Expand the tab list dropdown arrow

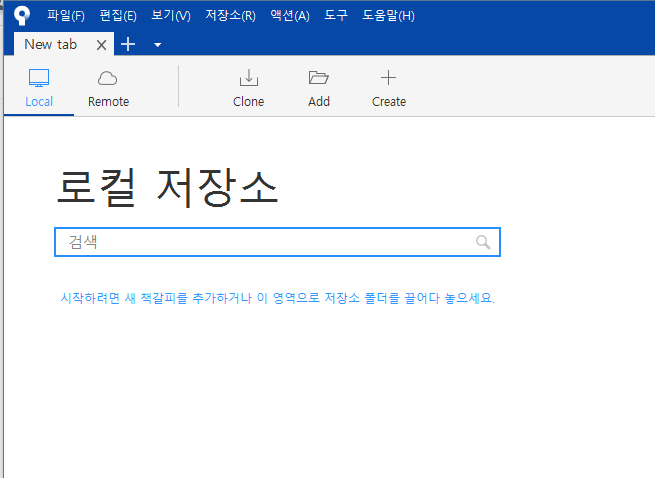pos(157,45)
